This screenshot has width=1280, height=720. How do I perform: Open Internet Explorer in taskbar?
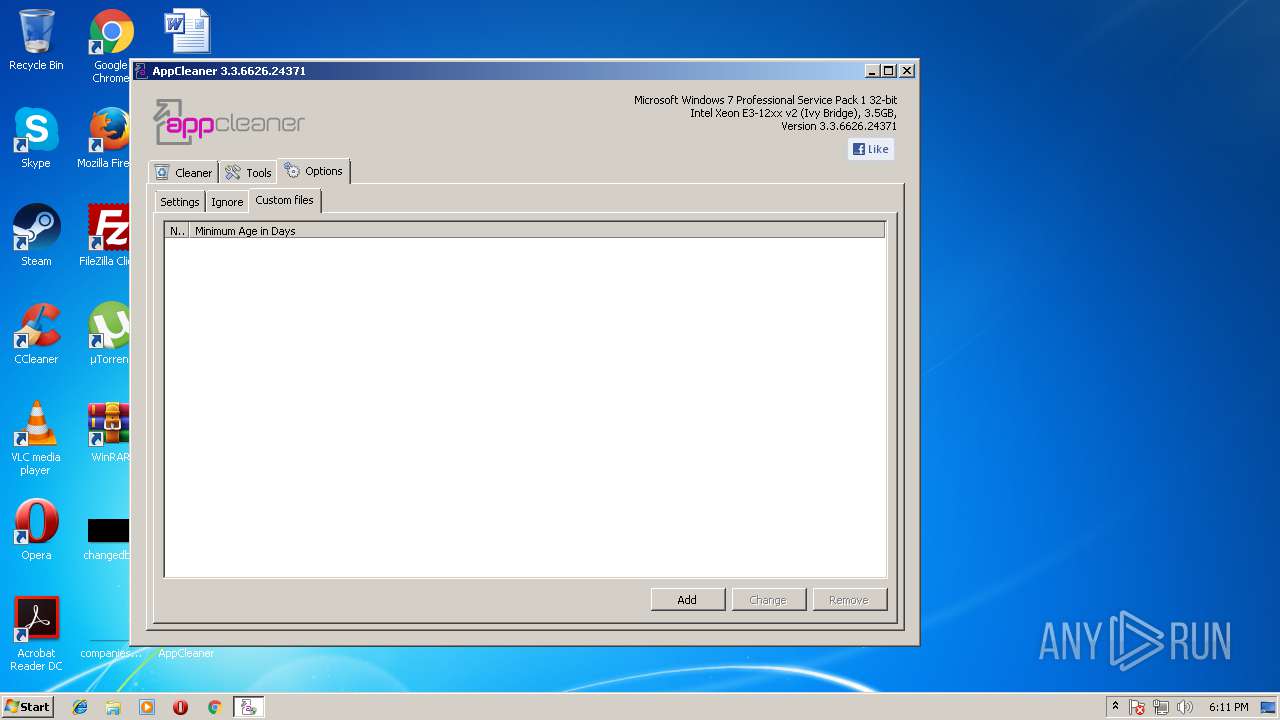click(x=80, y=707)
